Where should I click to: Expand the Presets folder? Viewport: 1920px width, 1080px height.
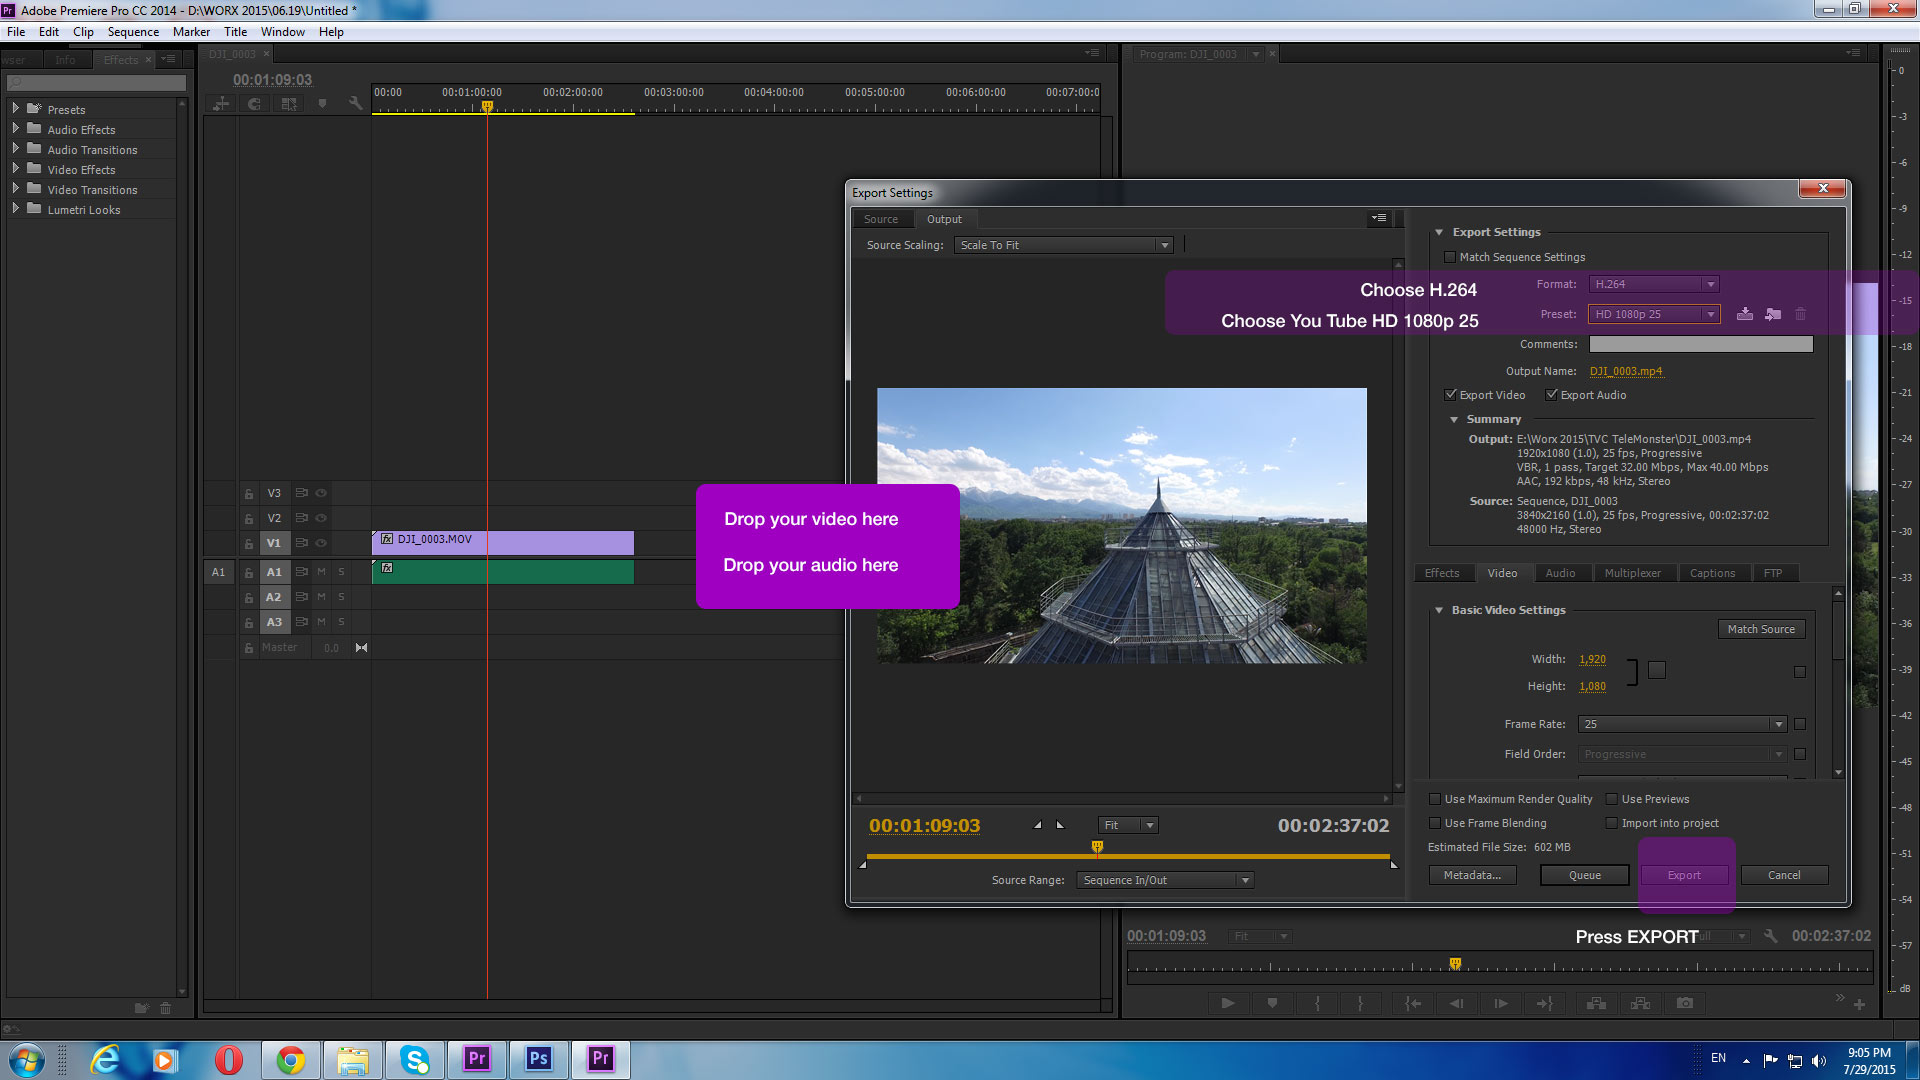[15, 108]
